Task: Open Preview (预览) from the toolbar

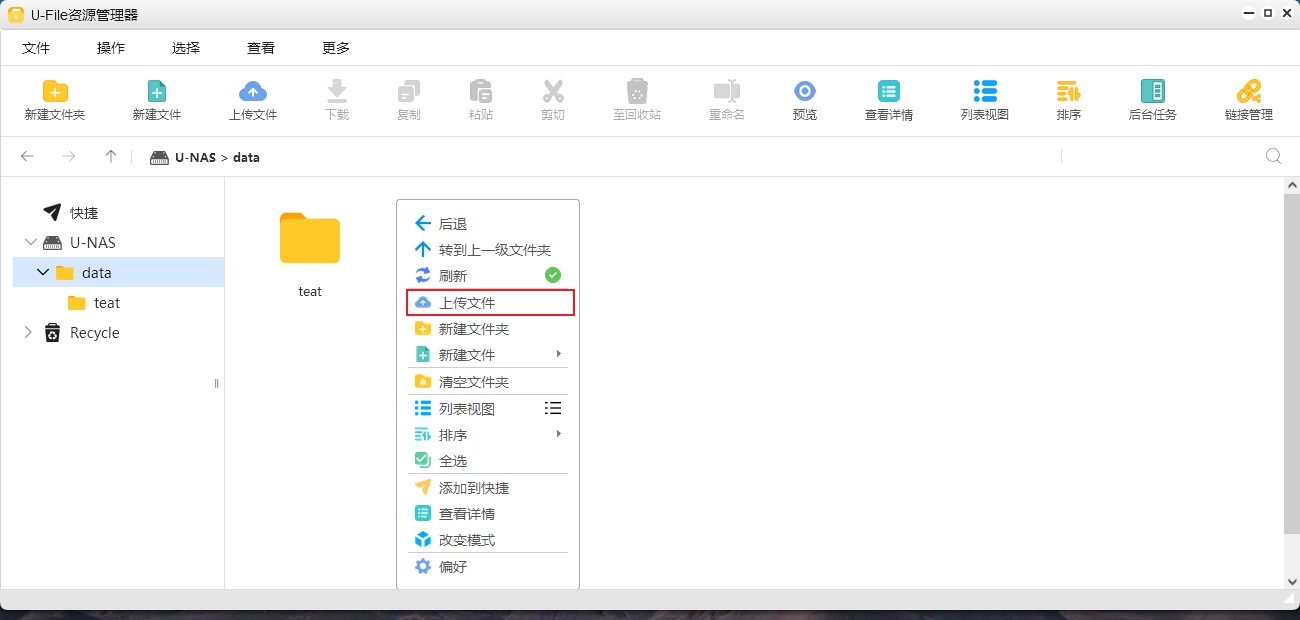Action: coord(805,92)
